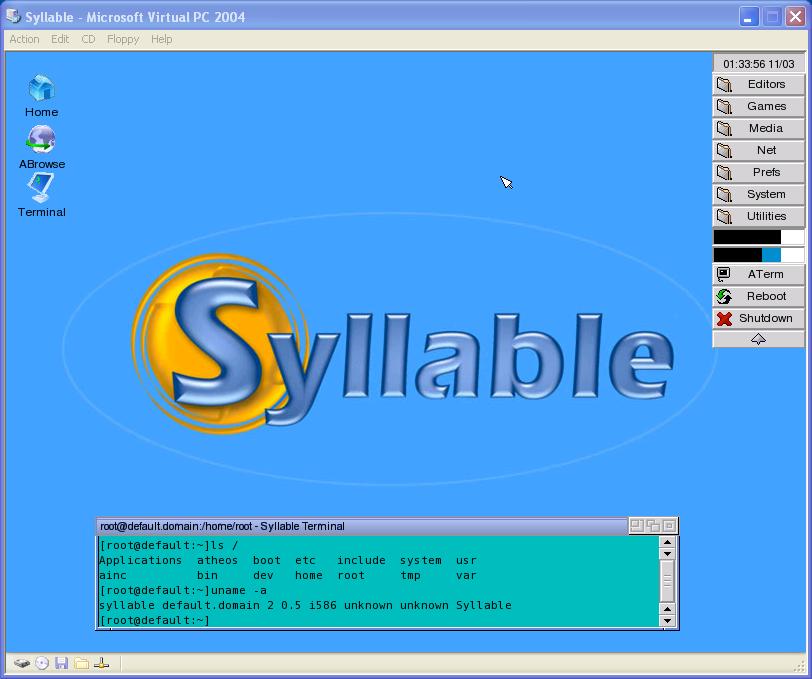Click the shared folder icon in Virtual PC status bar
Image resolution: width=812 pixels, height=679 pixels.
[x=81, y=663]
